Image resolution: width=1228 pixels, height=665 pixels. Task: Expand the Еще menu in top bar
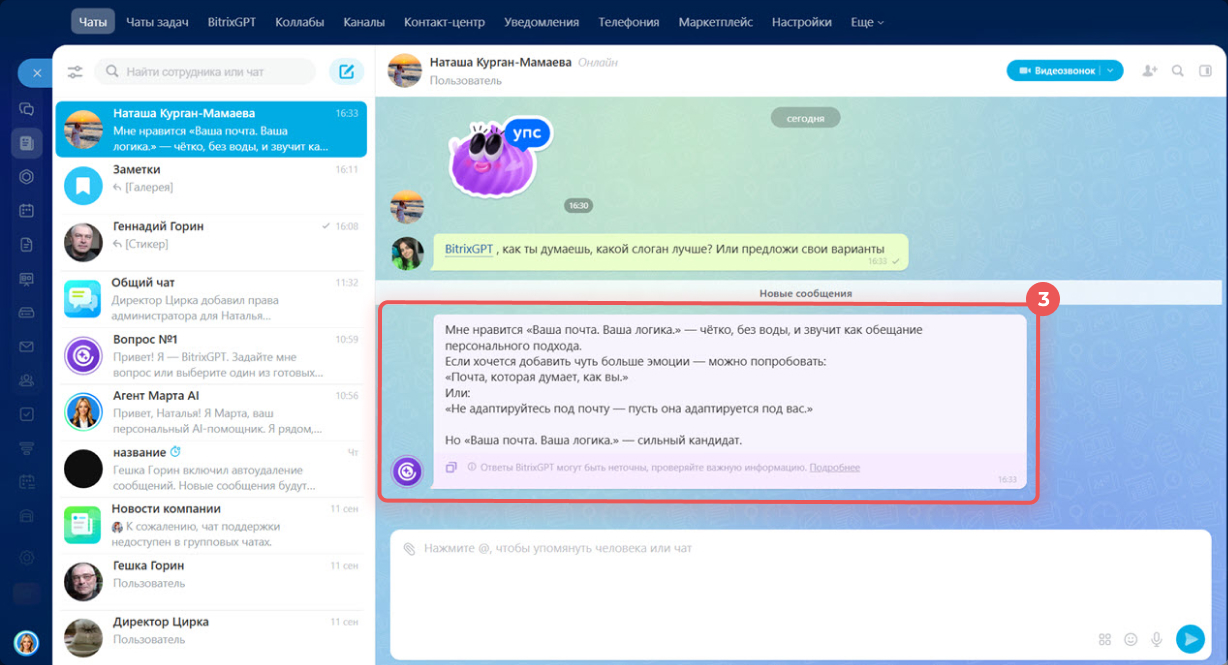pos(867,22)
